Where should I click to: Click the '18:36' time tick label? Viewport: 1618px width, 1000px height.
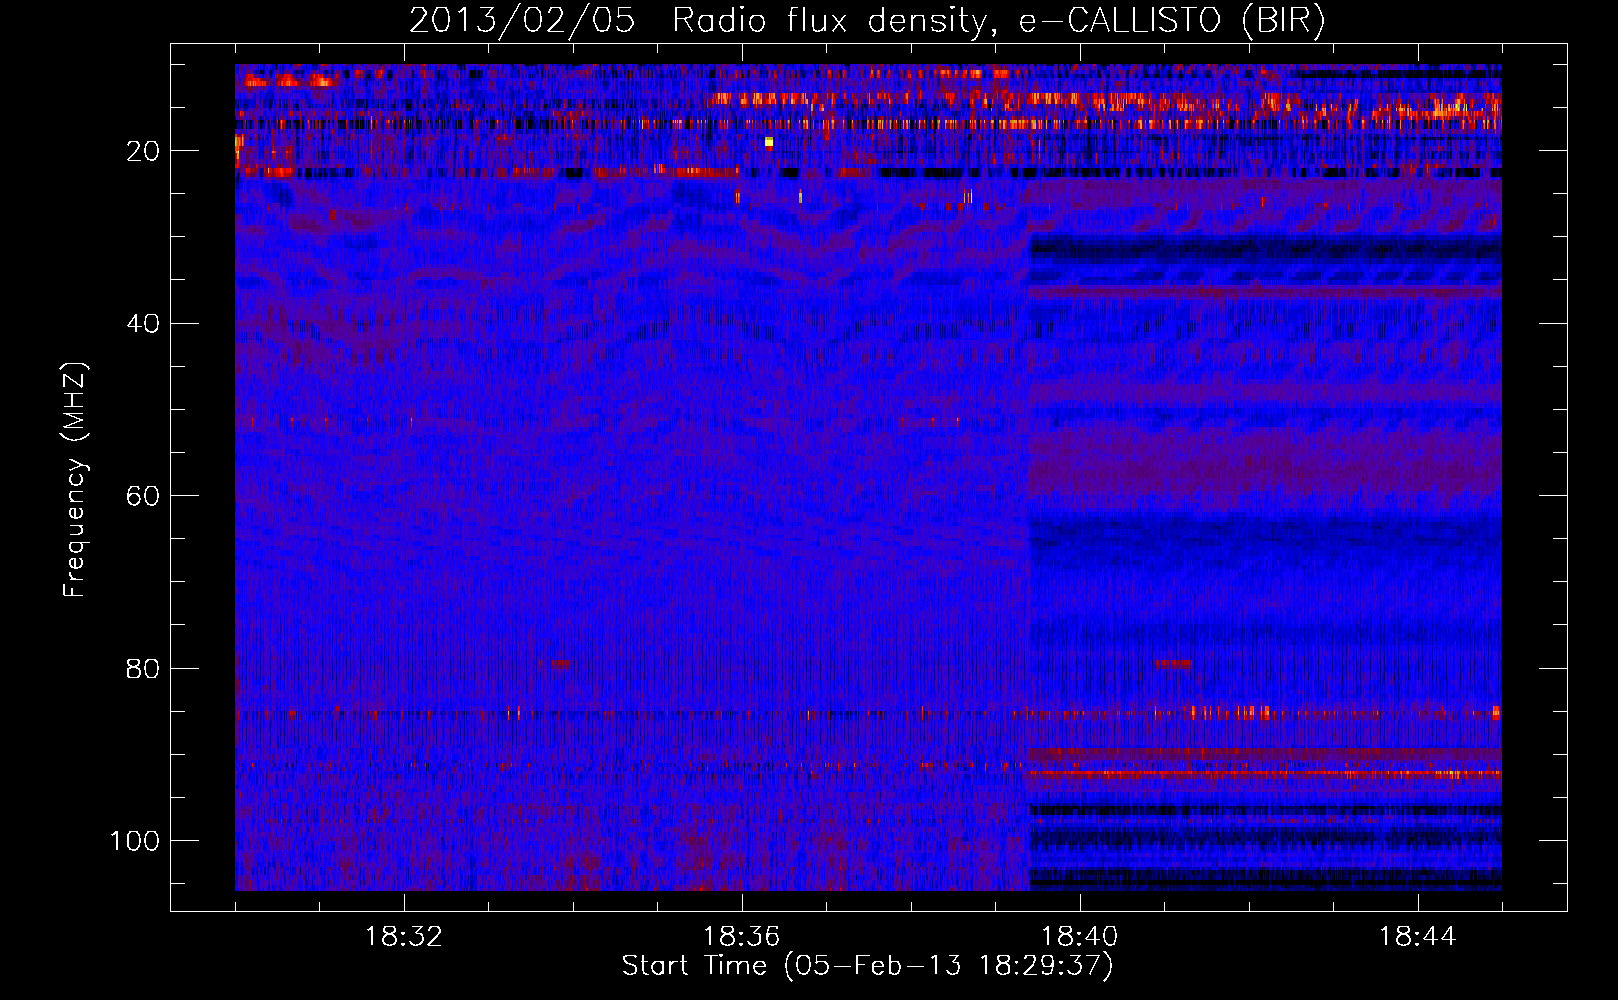coord(742,937)
